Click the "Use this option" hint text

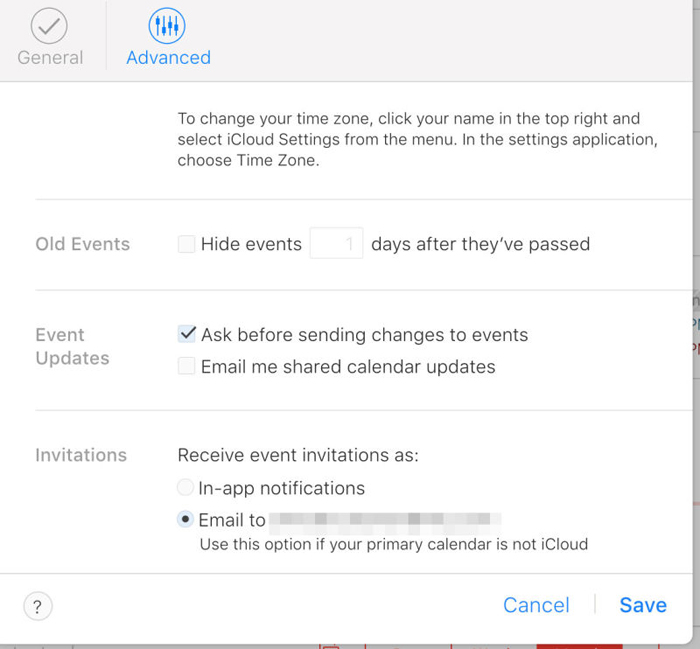pyautogui.click(x=393, y=545)
